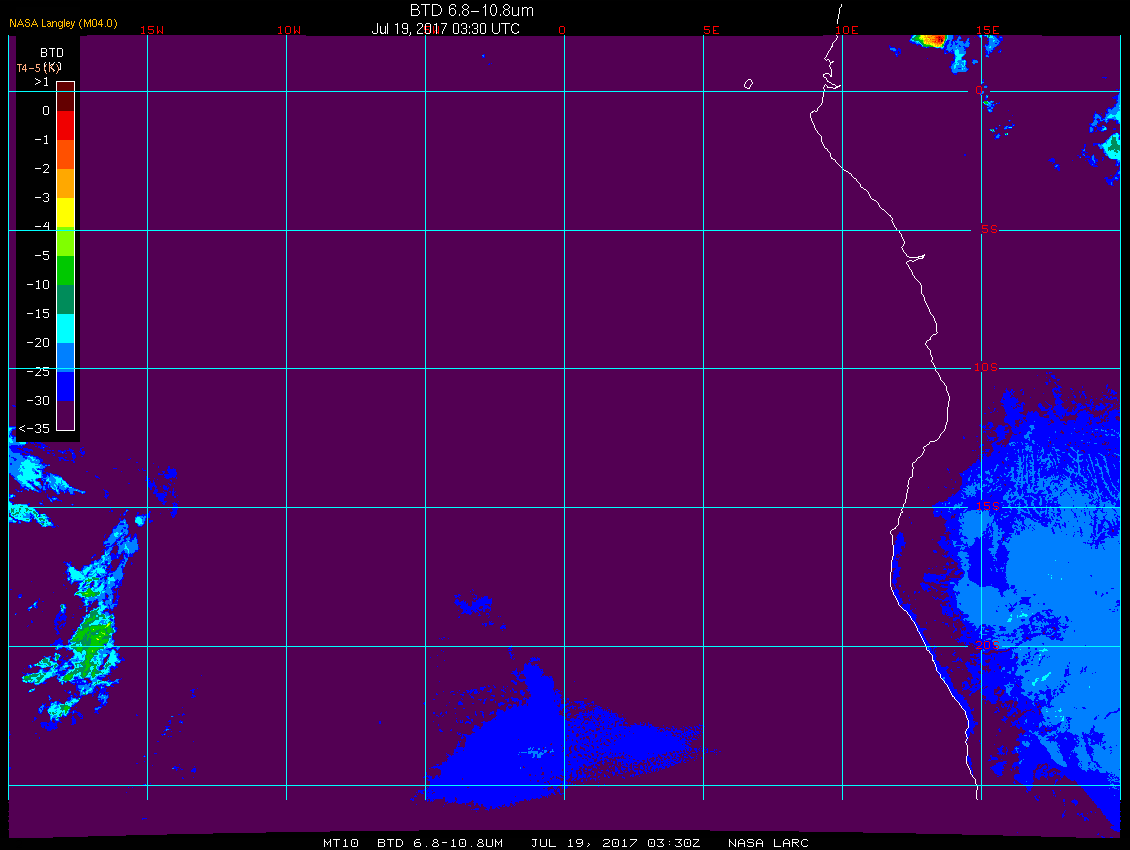The width and height of the screenshot is (1130, 850).
Task: Click the '-5' legend value
Action: tap(42, 256)
